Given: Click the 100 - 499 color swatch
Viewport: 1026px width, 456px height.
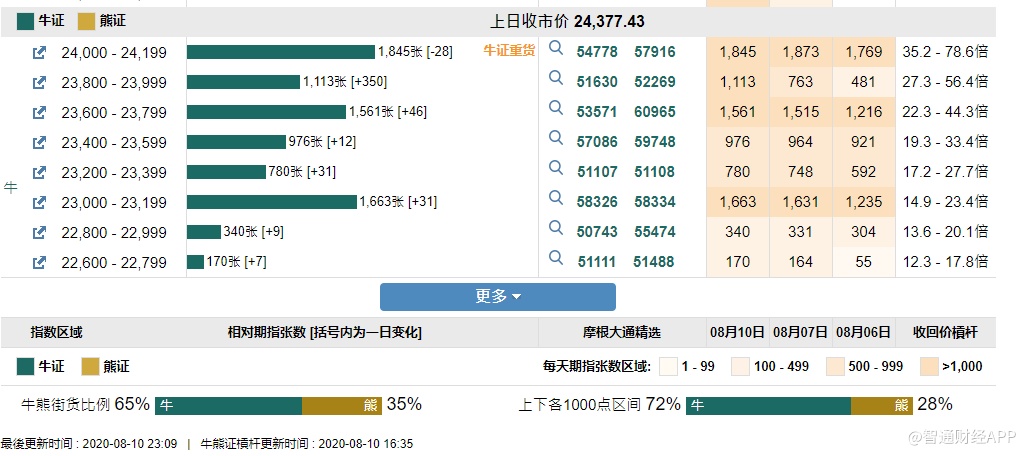Looking at the screenshot, I should 739,366.
